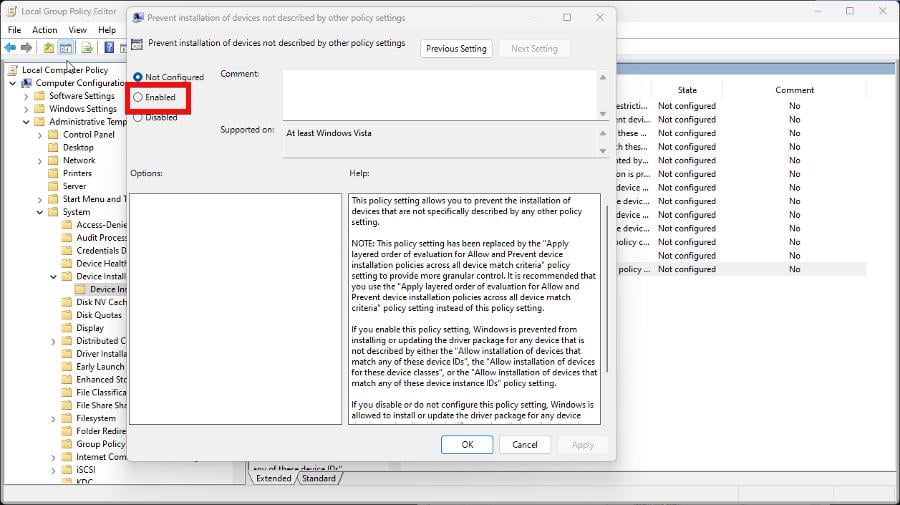Collapse the System tree node

pyautogui.click(x=40, y=212)
